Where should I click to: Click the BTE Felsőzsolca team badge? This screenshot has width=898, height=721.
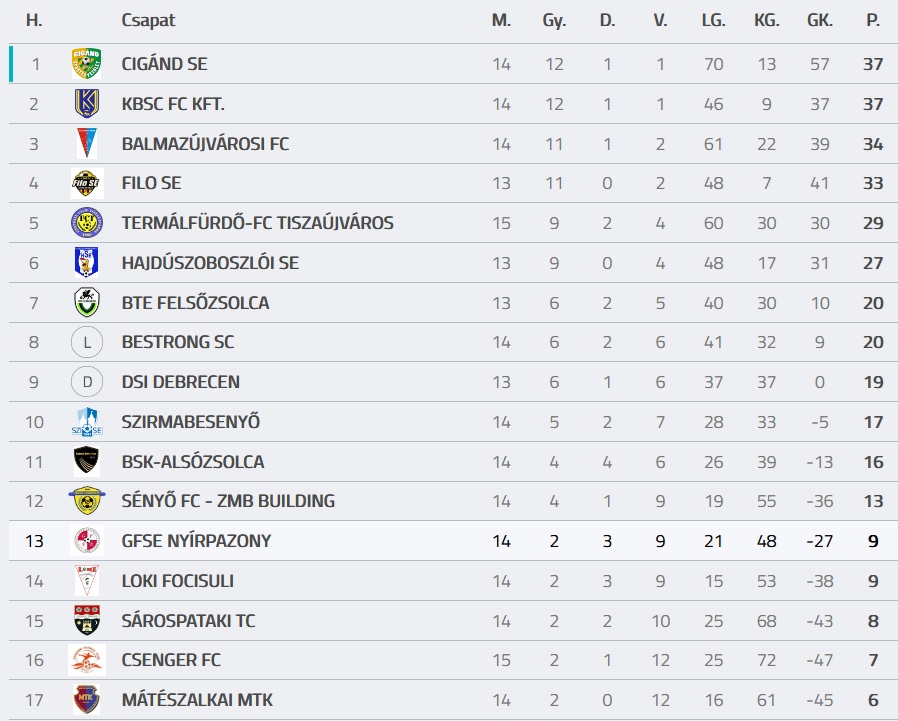[87, 302]
